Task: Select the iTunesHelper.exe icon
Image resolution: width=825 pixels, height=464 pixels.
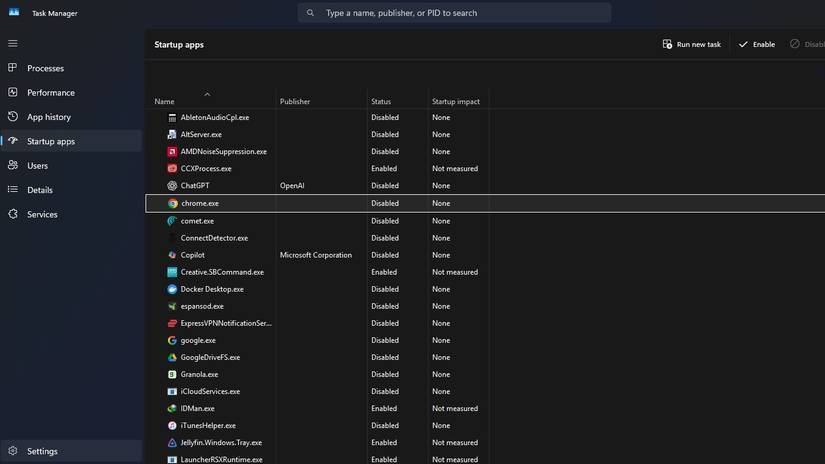Action: (x=172, y=425)
